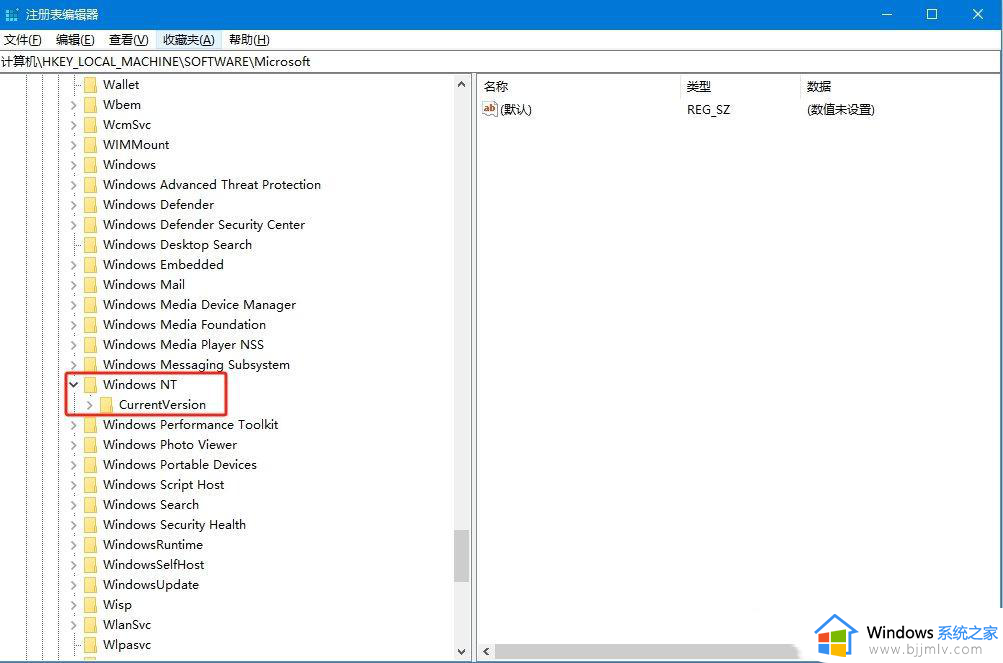
Task: Expand the CurrentVersion key
Action: (x=90, y=404)
